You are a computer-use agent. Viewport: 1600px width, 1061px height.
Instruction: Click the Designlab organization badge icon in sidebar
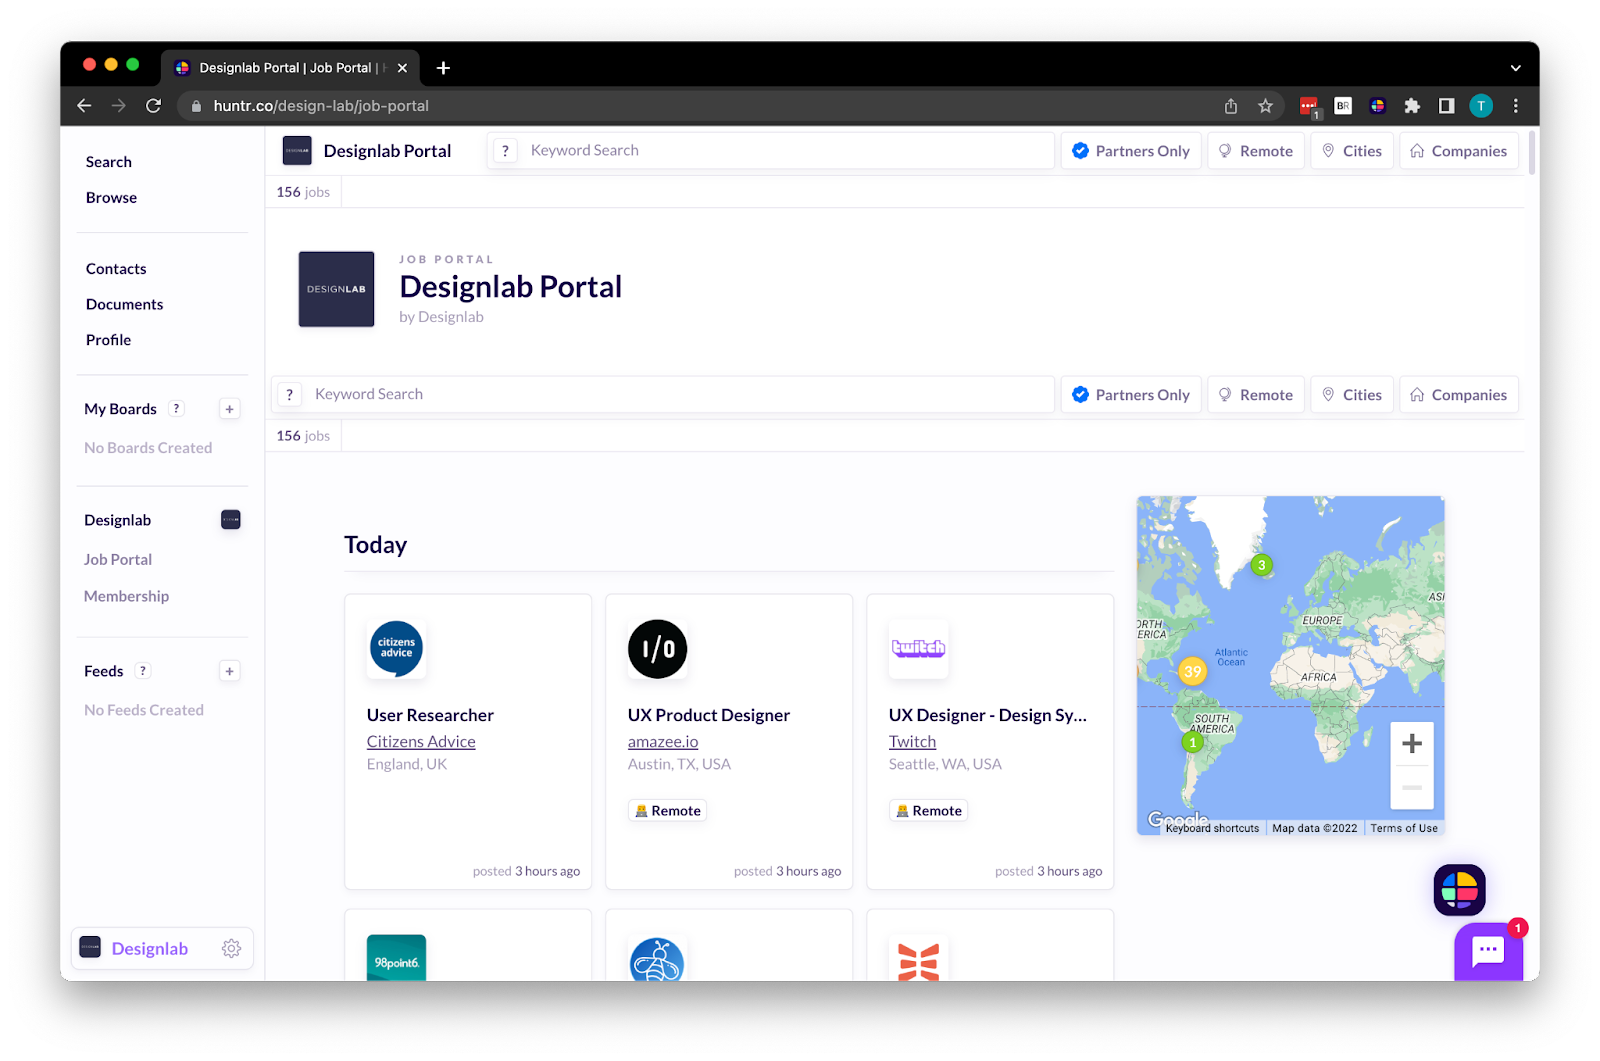point(230,520)
